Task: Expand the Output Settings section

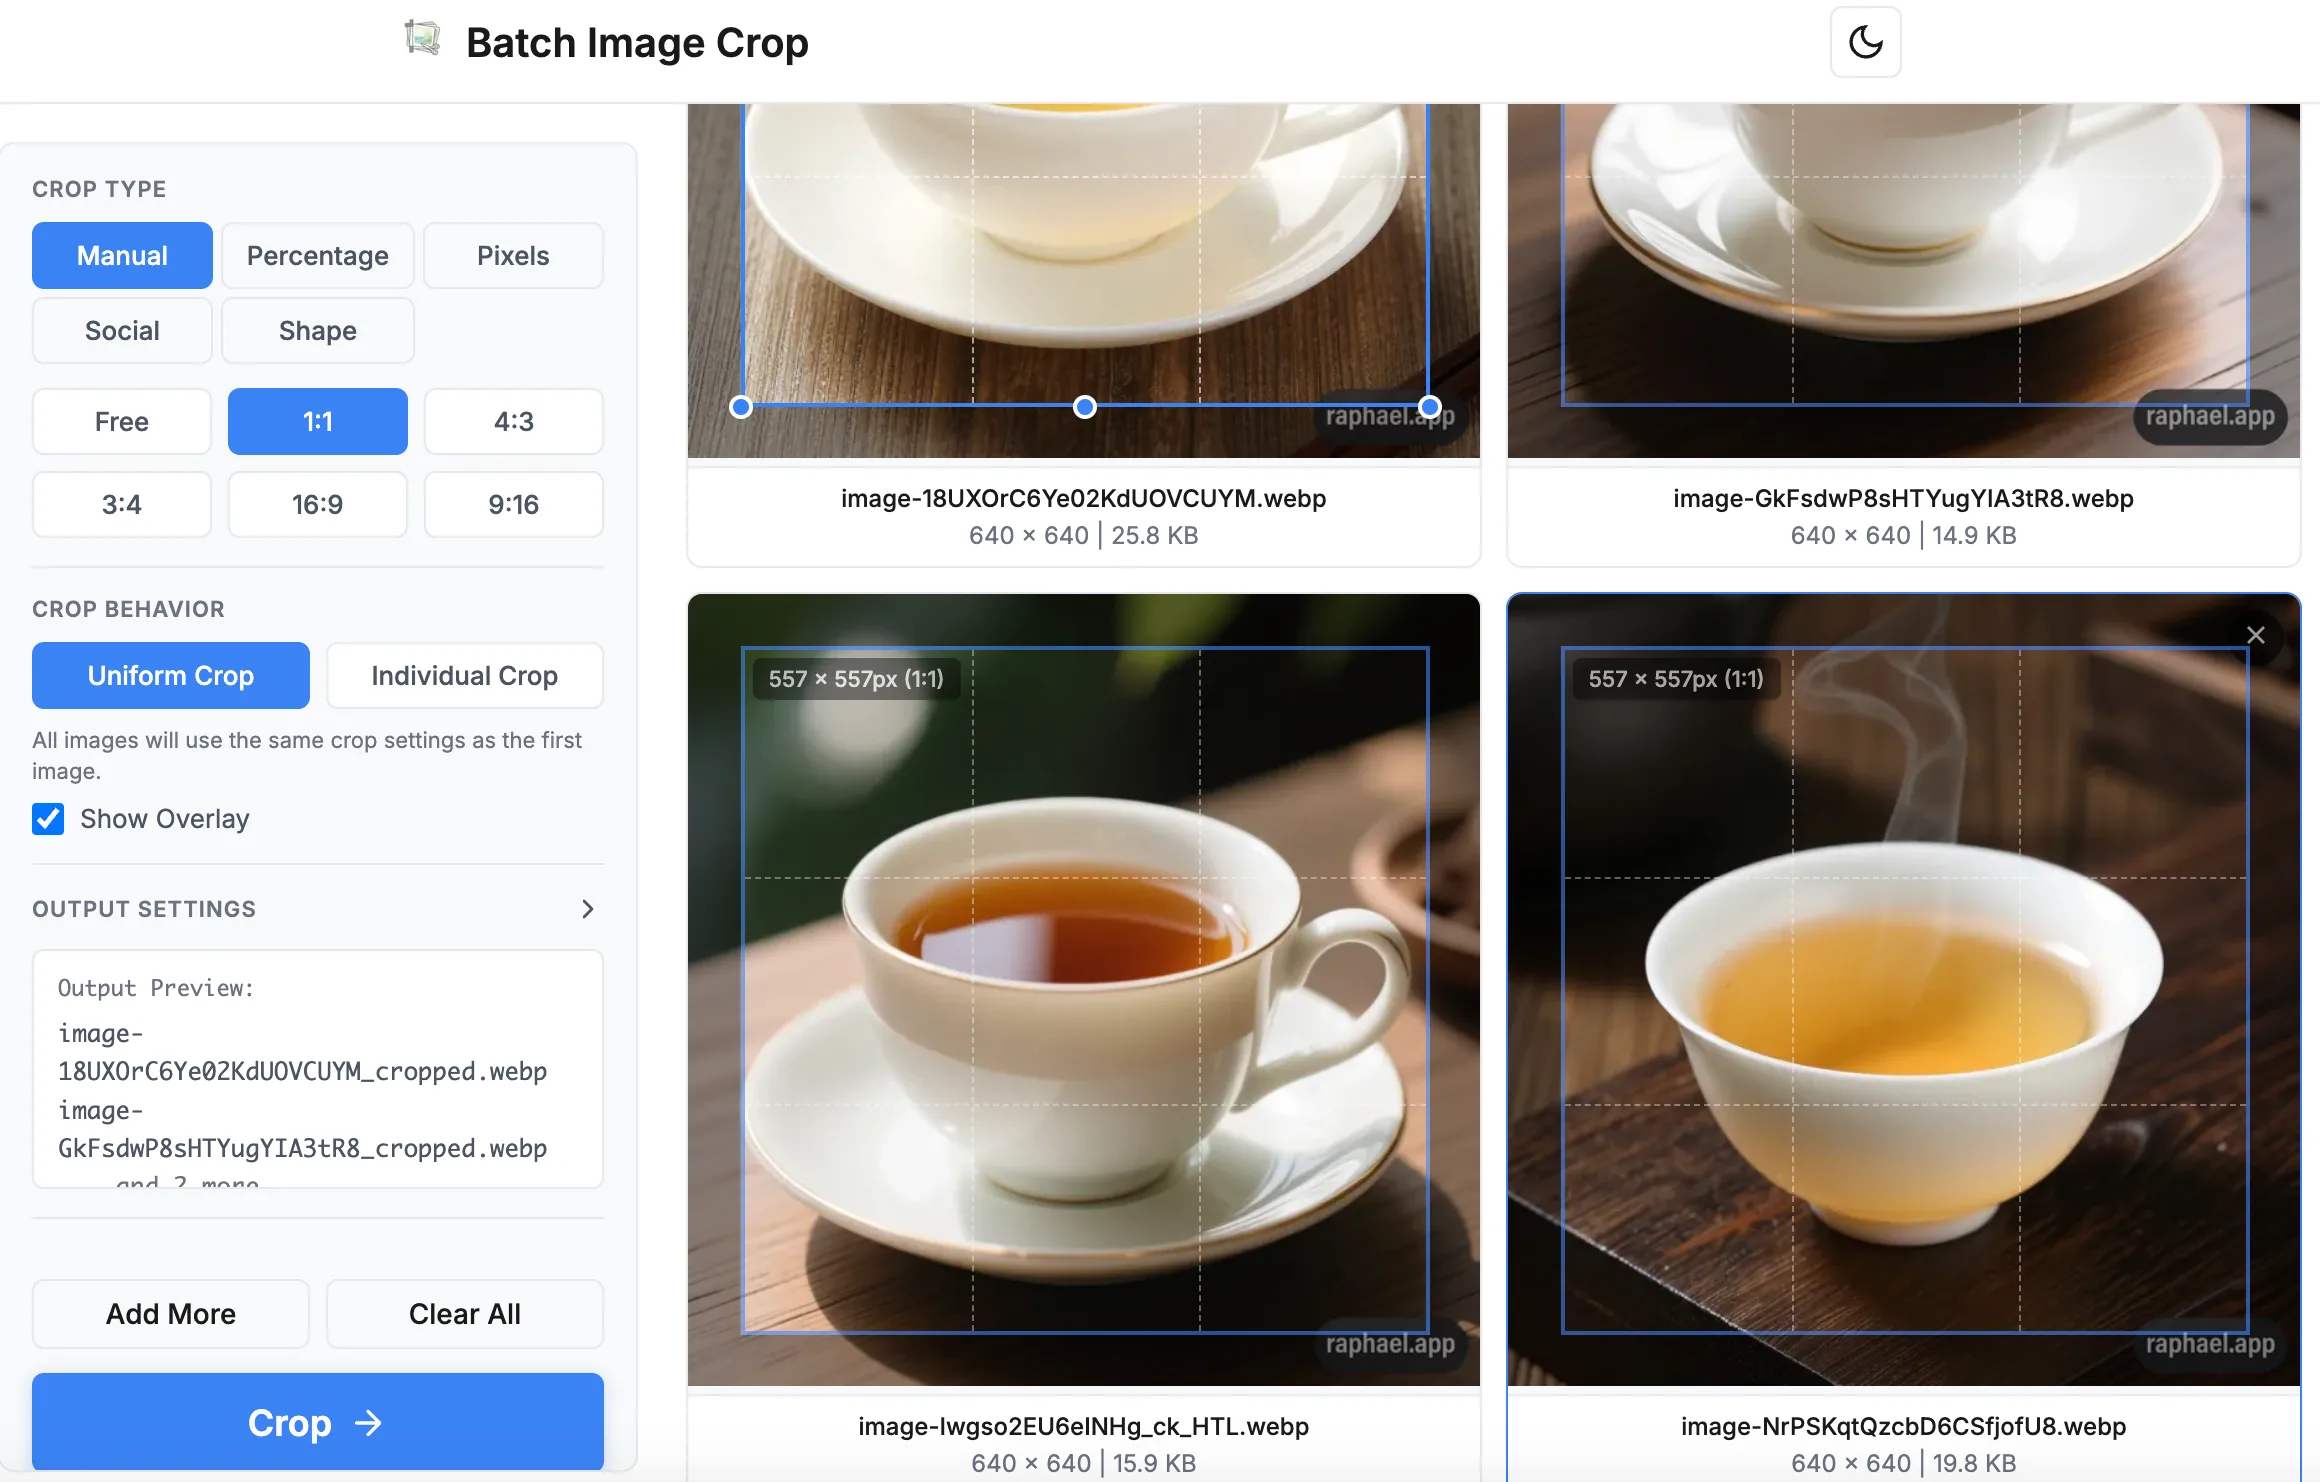Action: (x=588, y=909)
